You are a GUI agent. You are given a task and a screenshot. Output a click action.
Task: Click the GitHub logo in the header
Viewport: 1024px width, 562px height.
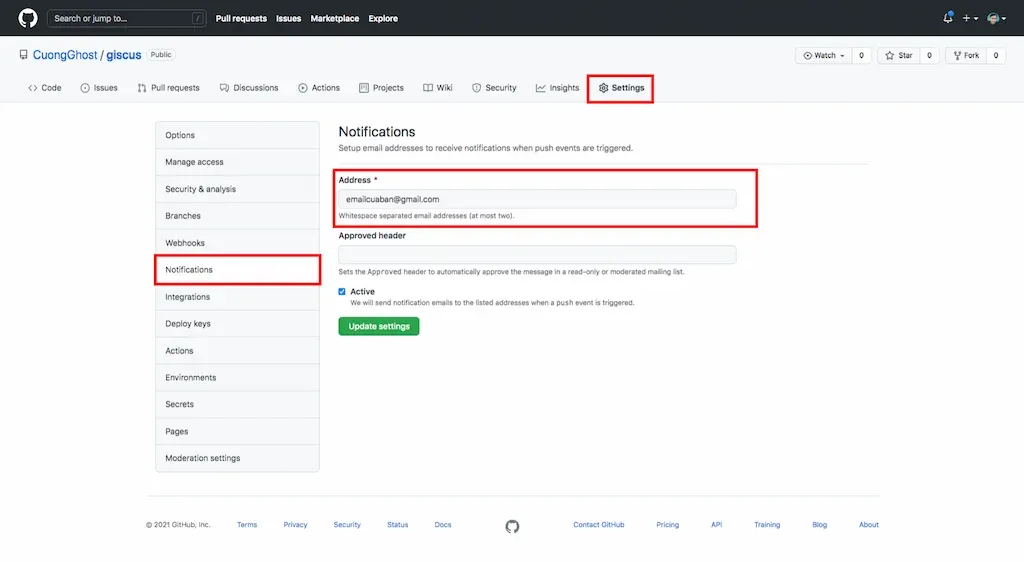[27, 18]
